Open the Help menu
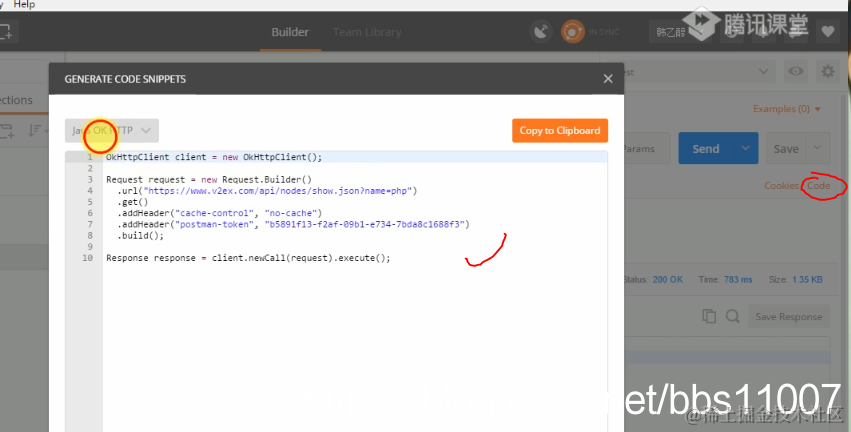Image resolution: width=851 pixels, height=432 pixels. (24, 4)
